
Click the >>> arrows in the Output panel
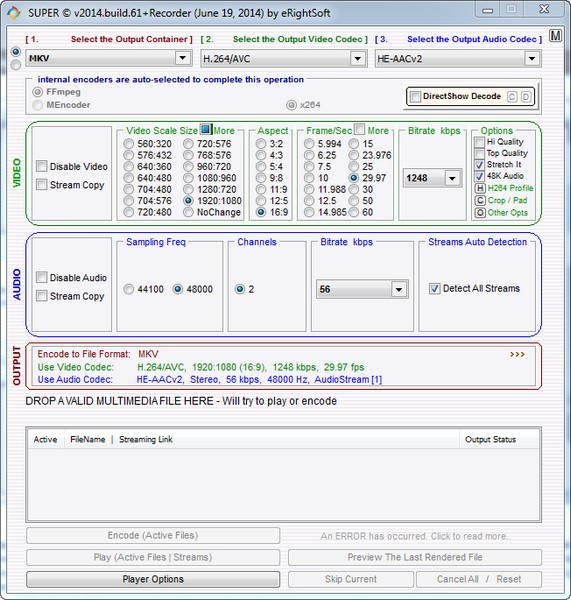pos(517,354)
